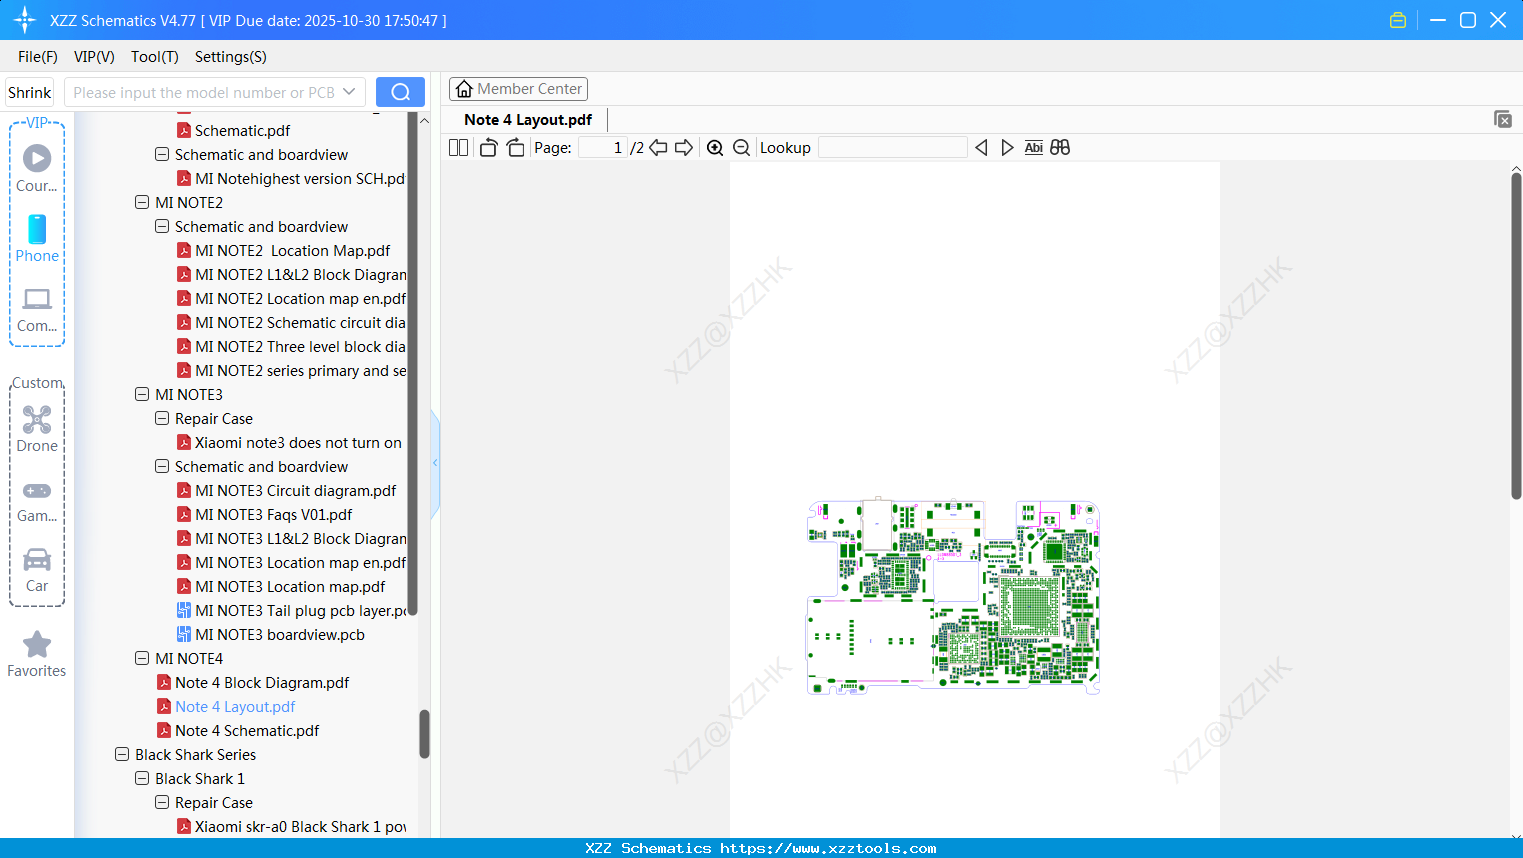Open MI NOTE2 Three level block diagram
The width and height of the screenshot is (1523, 858).
coord(292,346)
